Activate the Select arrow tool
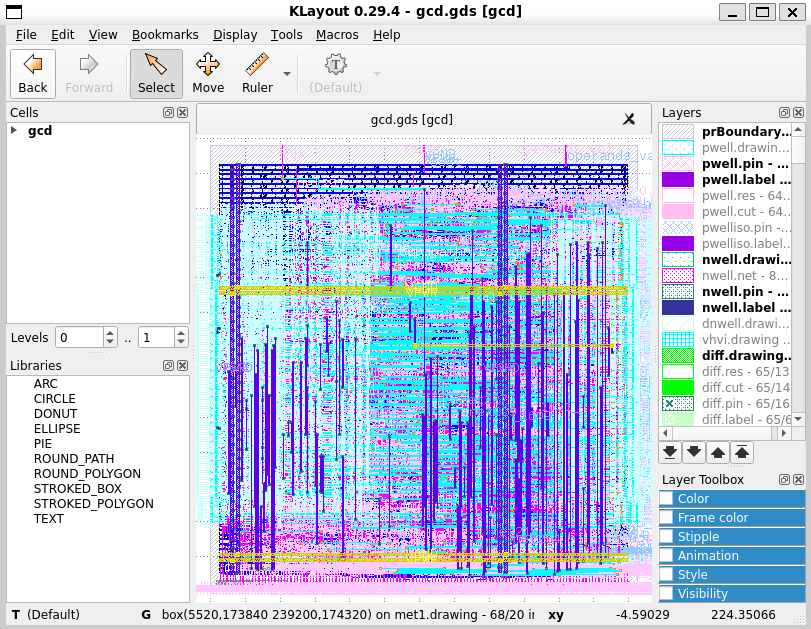The image size is (811, 629). click(x=156, y=74)
